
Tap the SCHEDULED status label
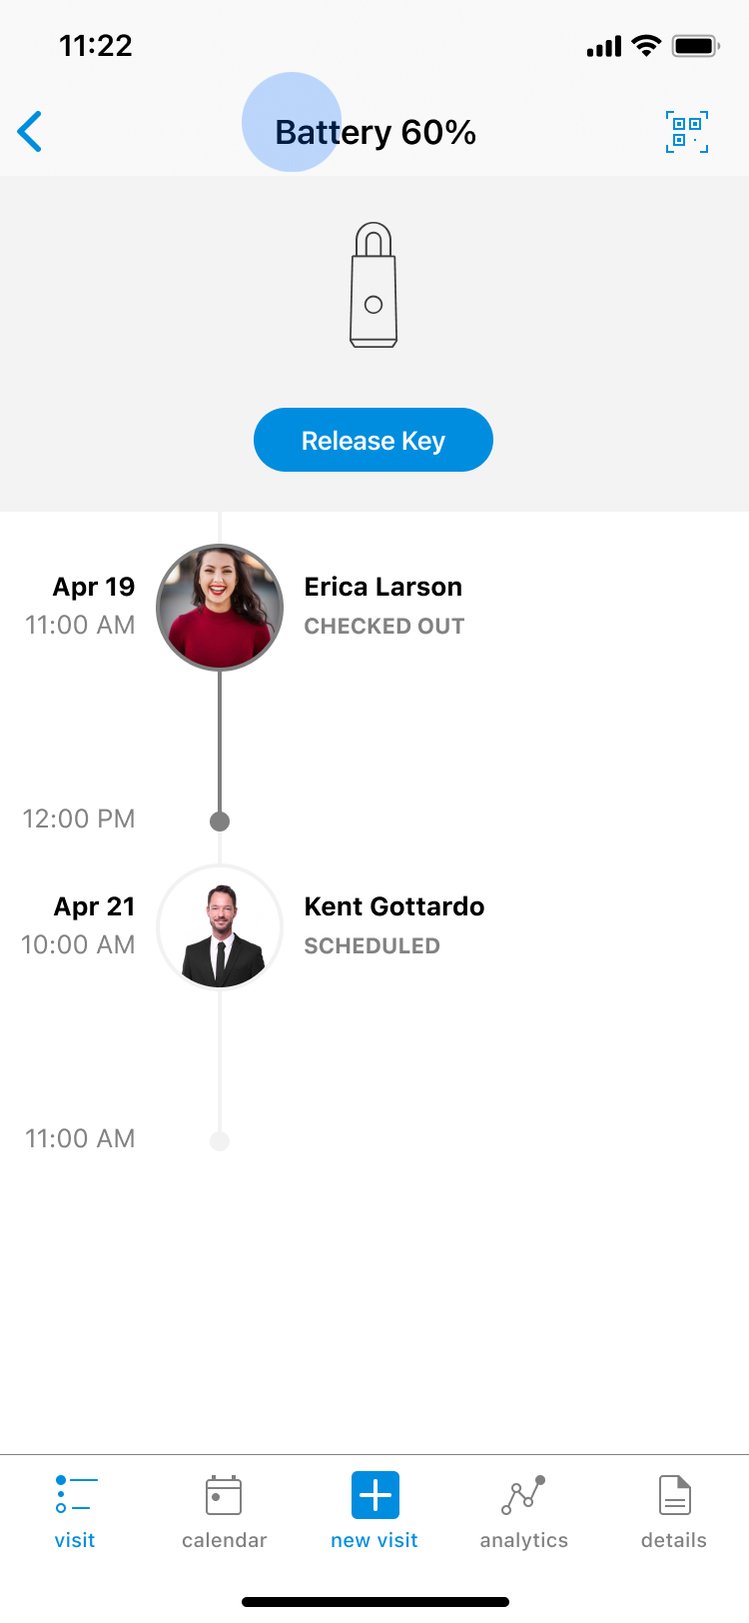372,946
